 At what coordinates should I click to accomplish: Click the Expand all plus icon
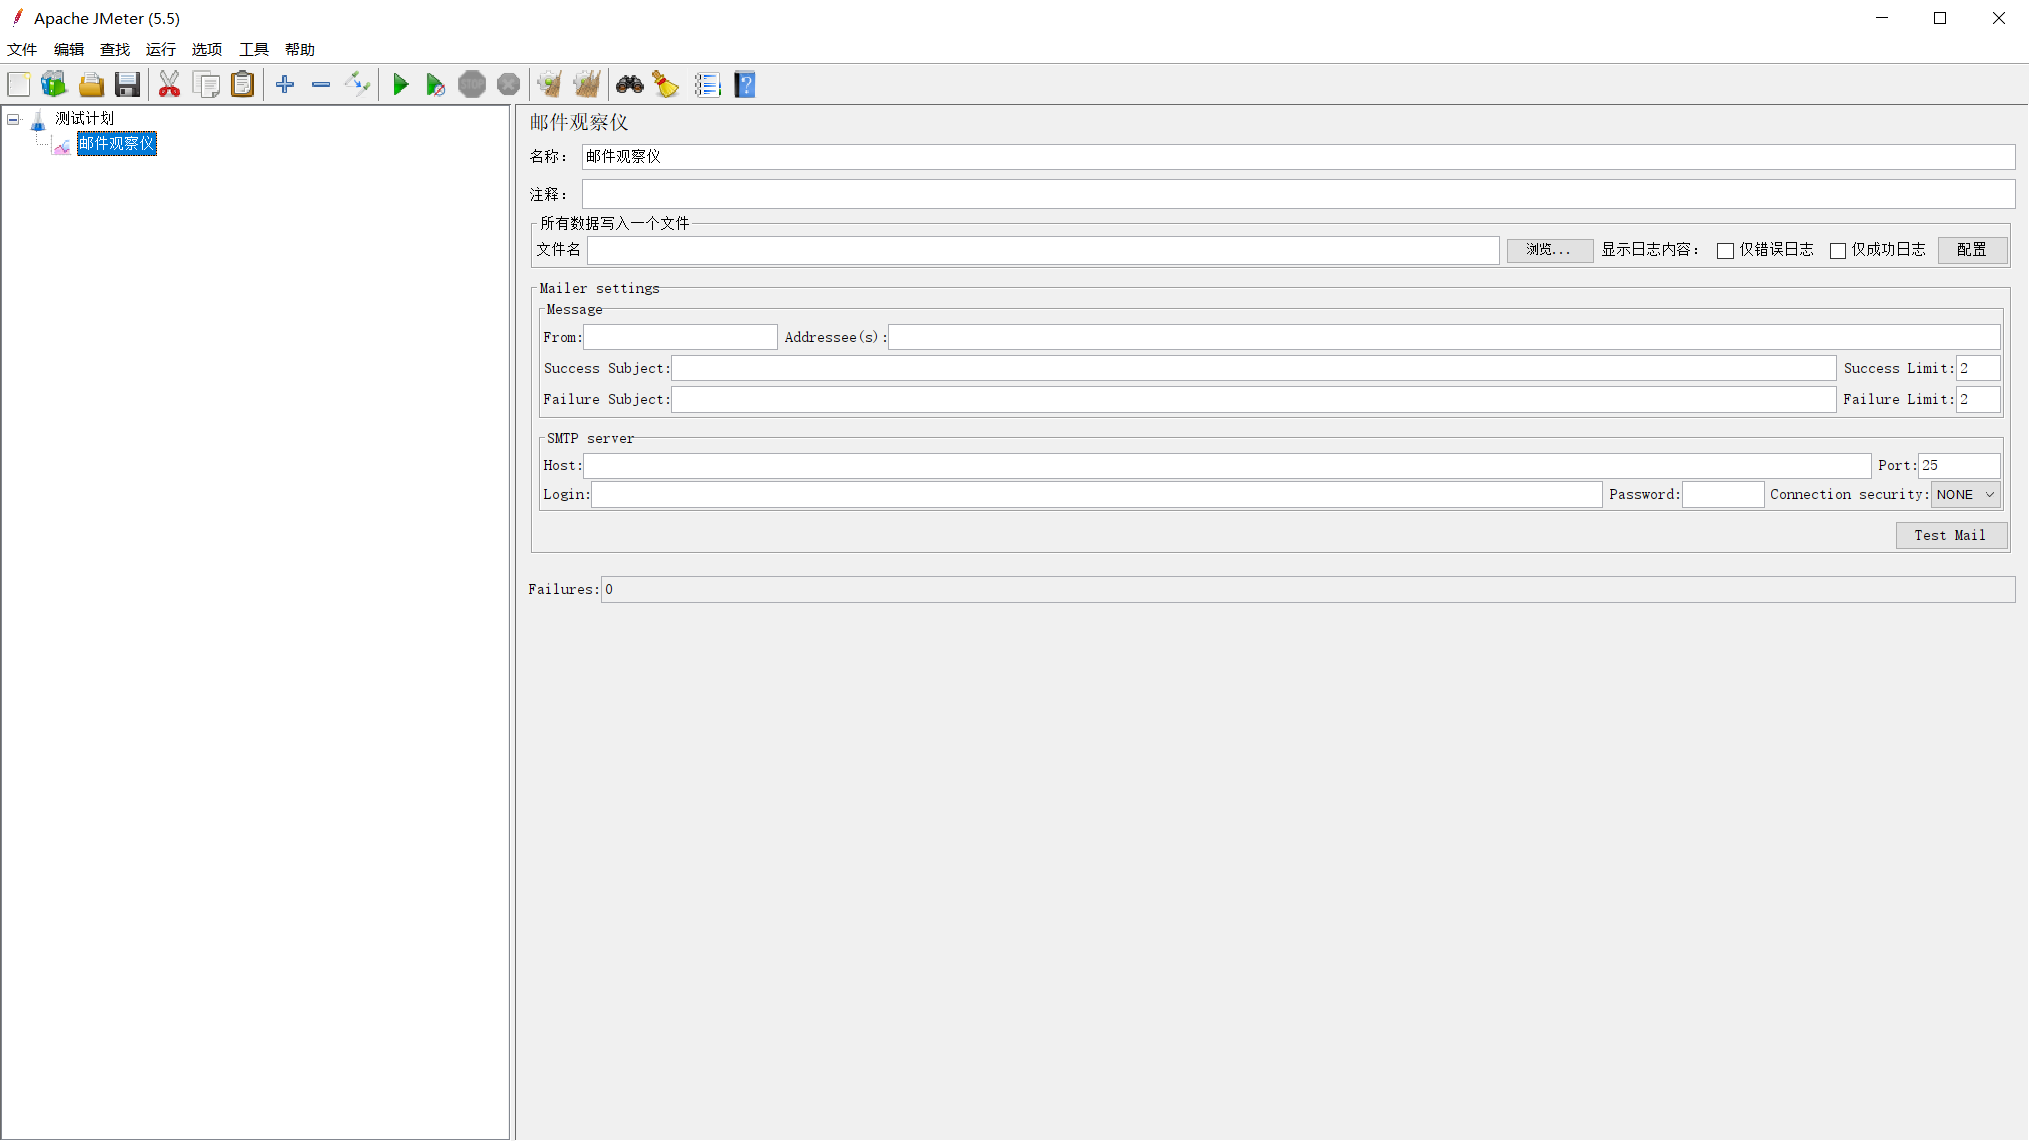tap(285, 85)
